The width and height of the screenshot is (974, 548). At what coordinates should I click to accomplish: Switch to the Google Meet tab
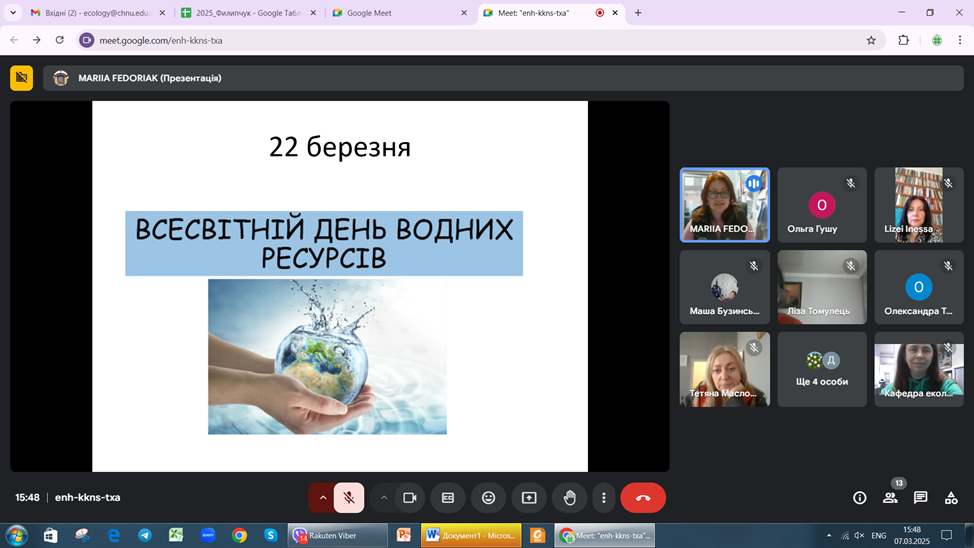[x=400, y=12]
